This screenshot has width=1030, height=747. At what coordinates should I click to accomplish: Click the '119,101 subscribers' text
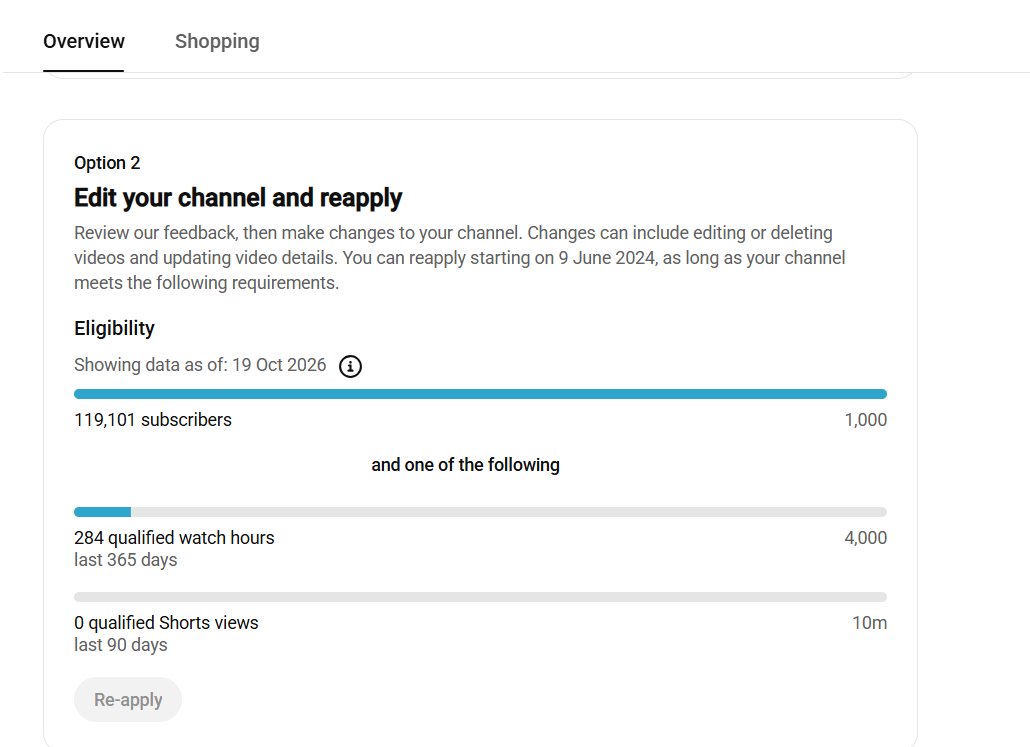[153, 420]
